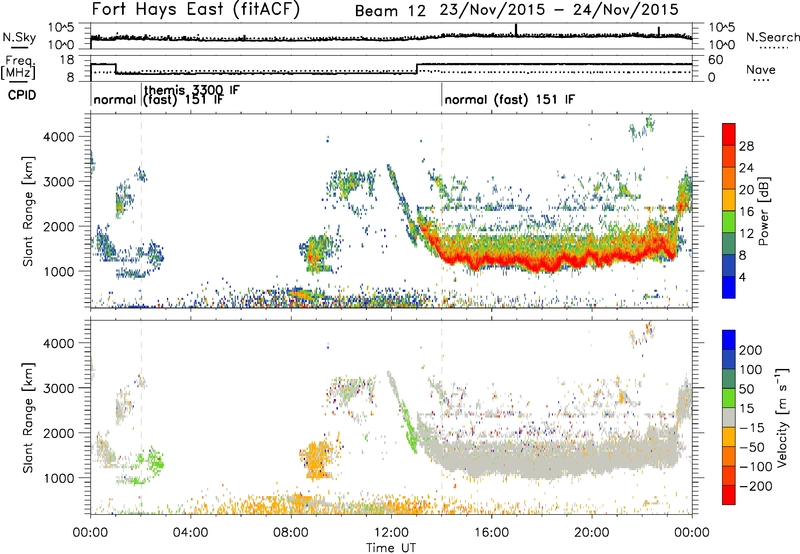Click the date range '23/Nov/2015 – 24/Nov/2015'
This screenshot has width=800, height=554.
pos(559,10)
